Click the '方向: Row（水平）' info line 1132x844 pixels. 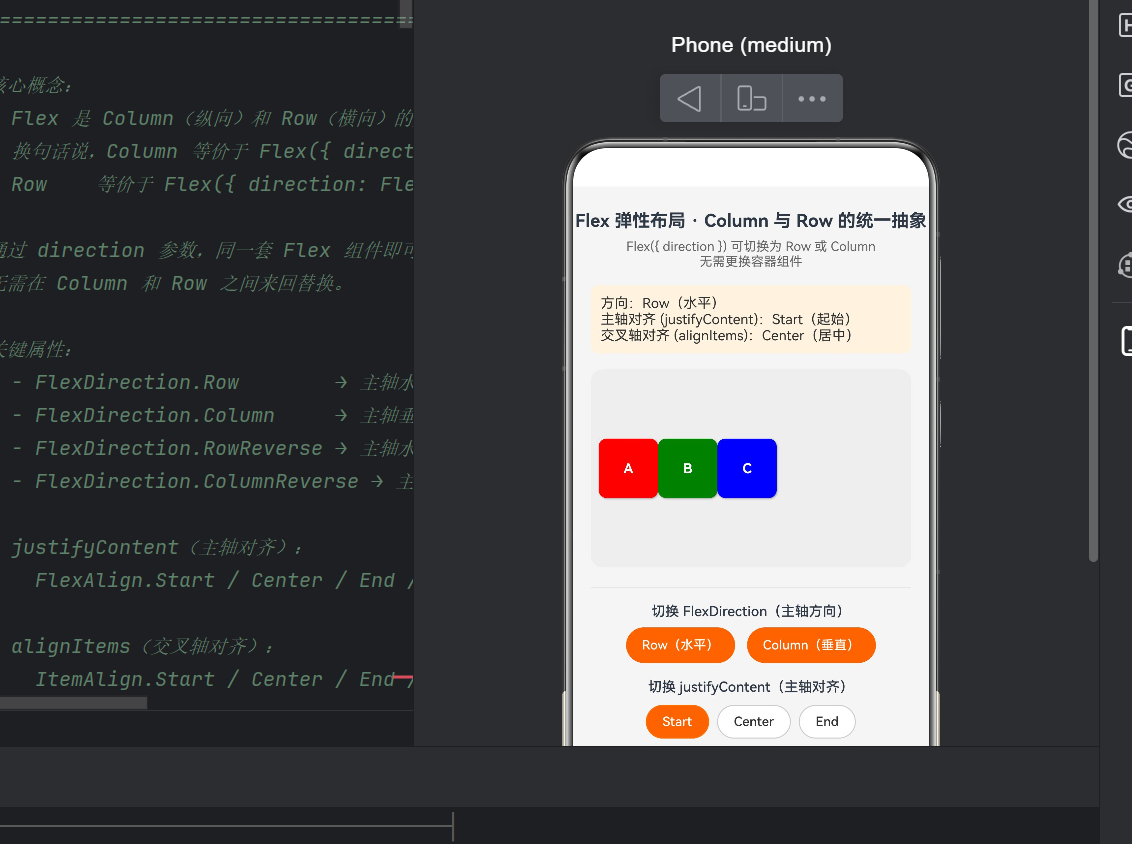658,303
